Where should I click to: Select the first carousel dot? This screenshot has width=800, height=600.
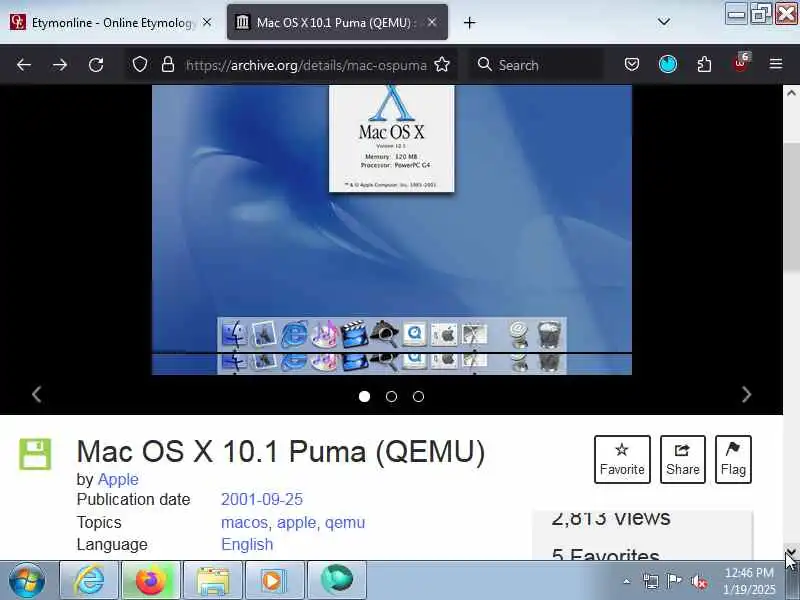click(364, 396)
